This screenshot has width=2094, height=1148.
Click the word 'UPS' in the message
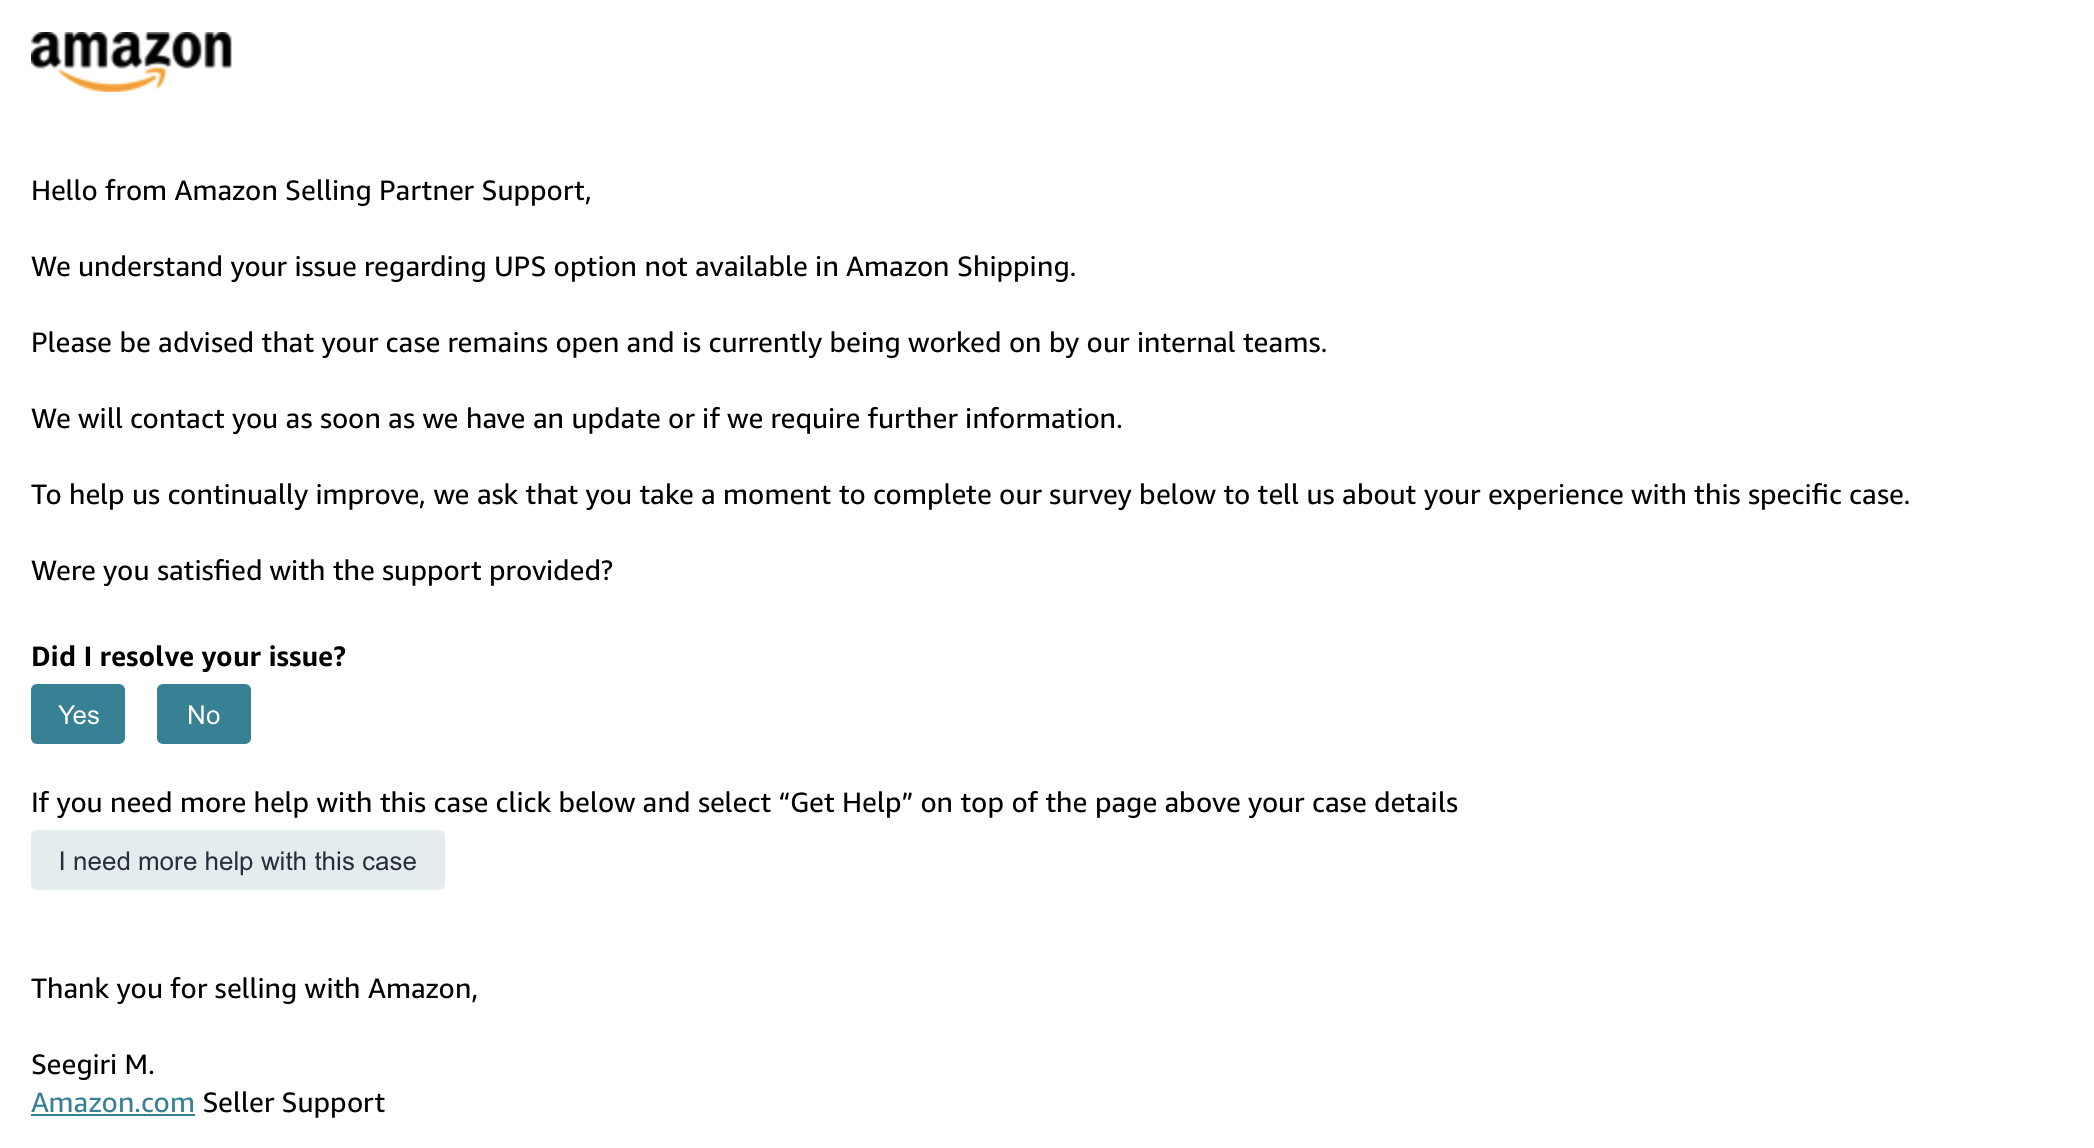520,266
